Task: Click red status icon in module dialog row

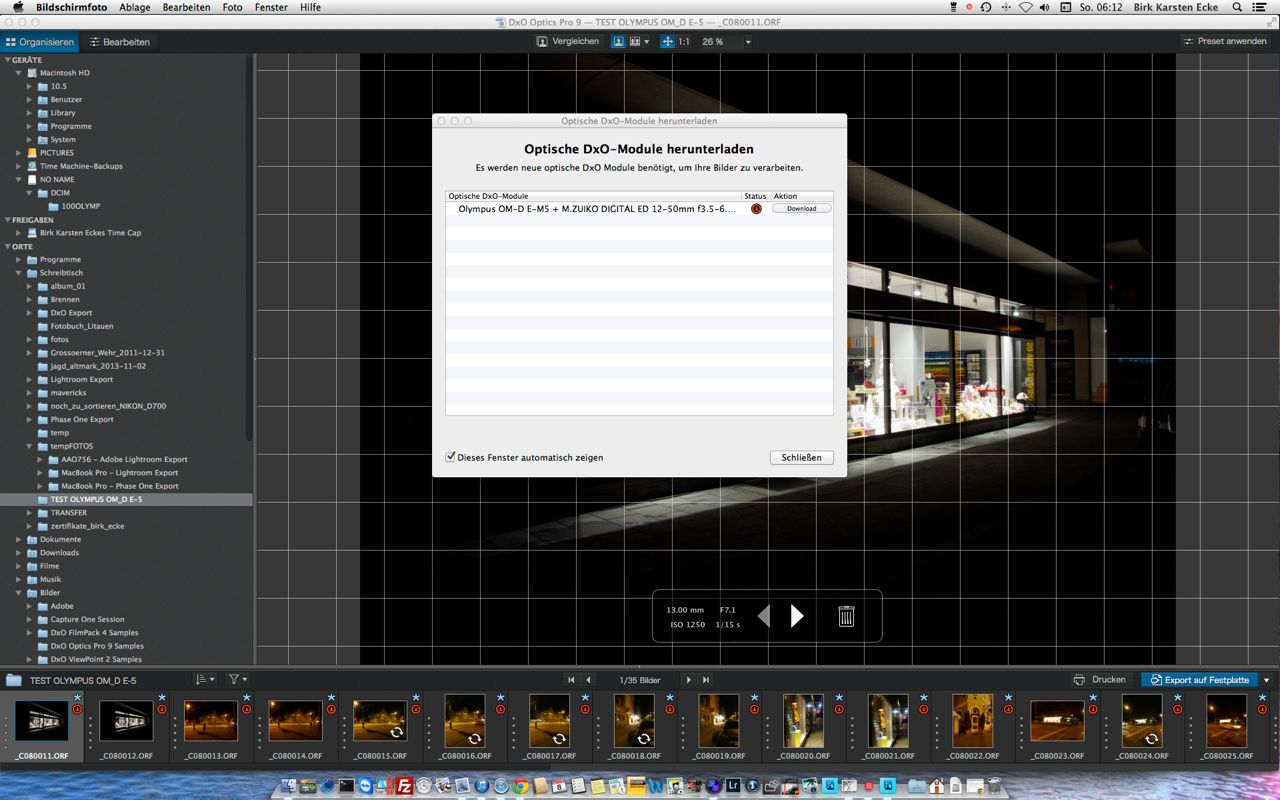Action: pos(756,209)
